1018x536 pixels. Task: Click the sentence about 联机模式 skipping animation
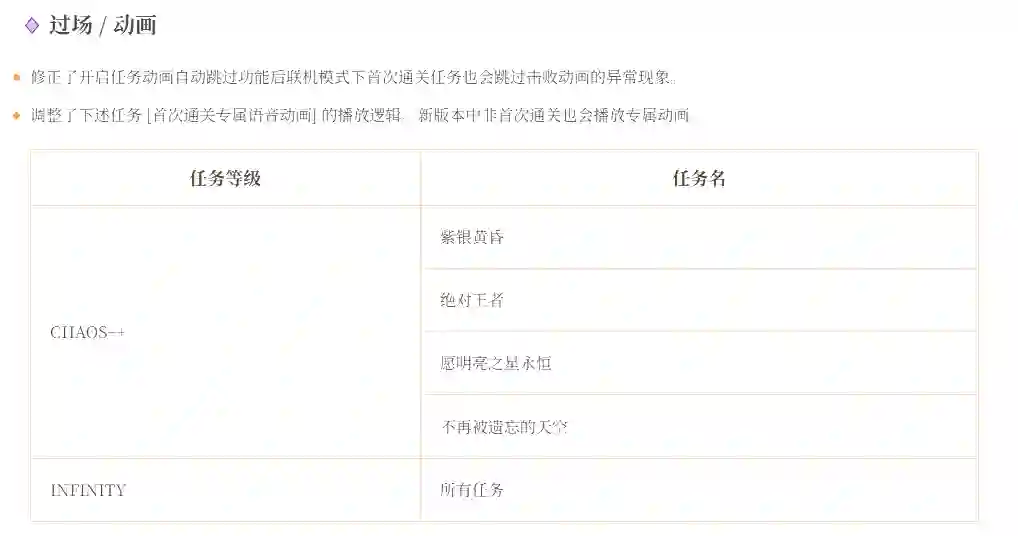353,78
